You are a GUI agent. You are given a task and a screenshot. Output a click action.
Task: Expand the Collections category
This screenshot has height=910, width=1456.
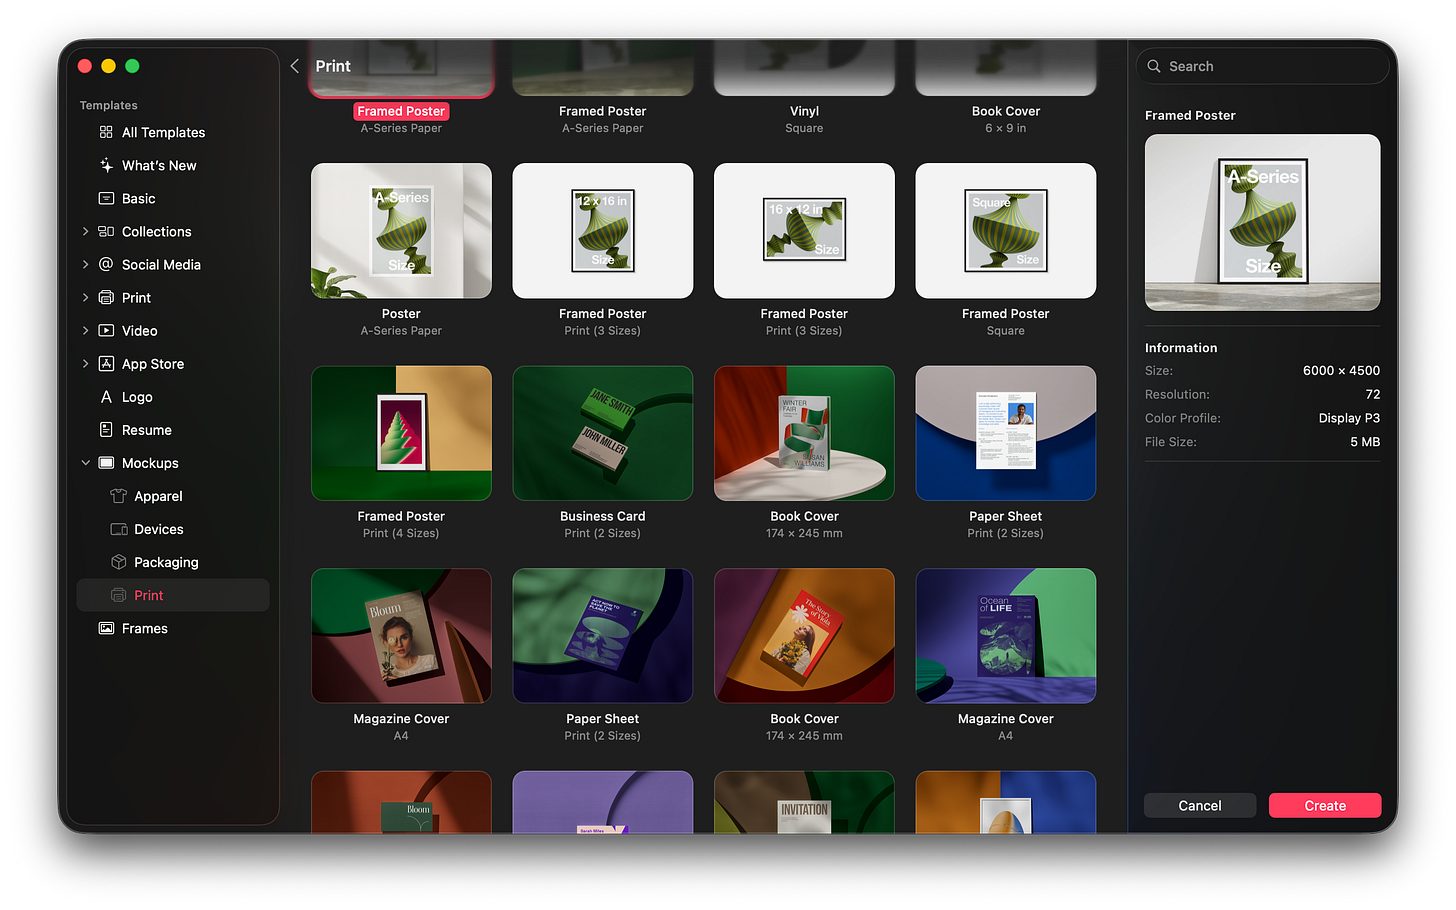click(85, 231)
